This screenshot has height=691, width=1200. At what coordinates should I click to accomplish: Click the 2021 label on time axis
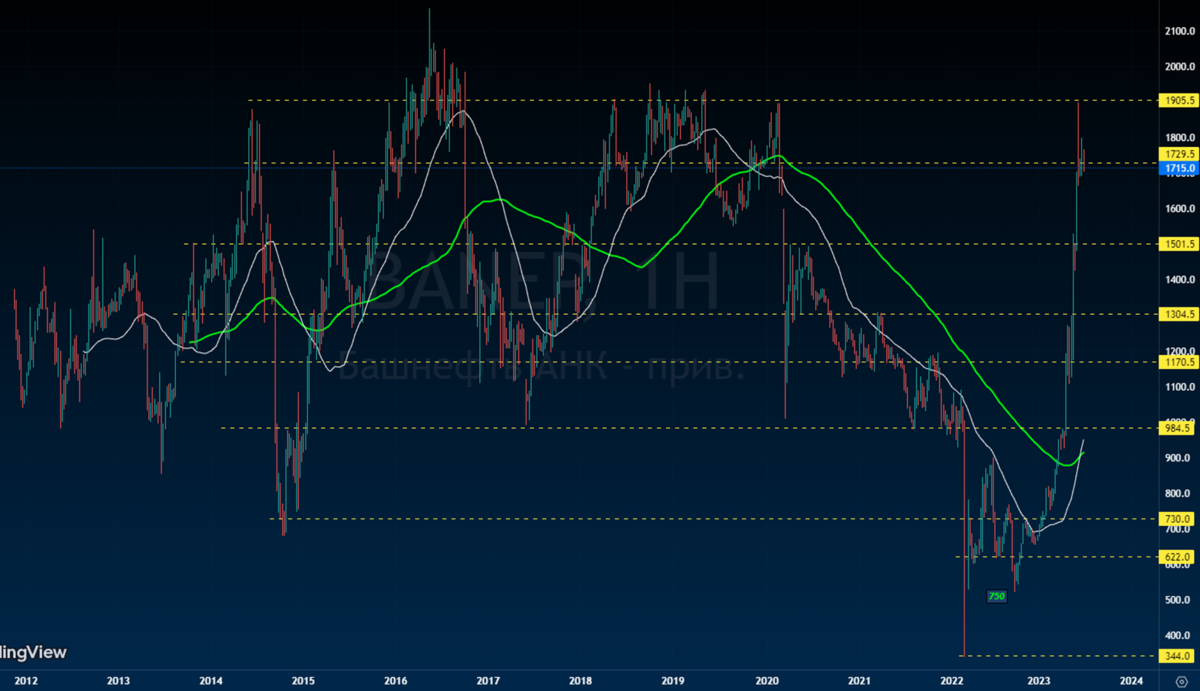click(x=858, y=680)
